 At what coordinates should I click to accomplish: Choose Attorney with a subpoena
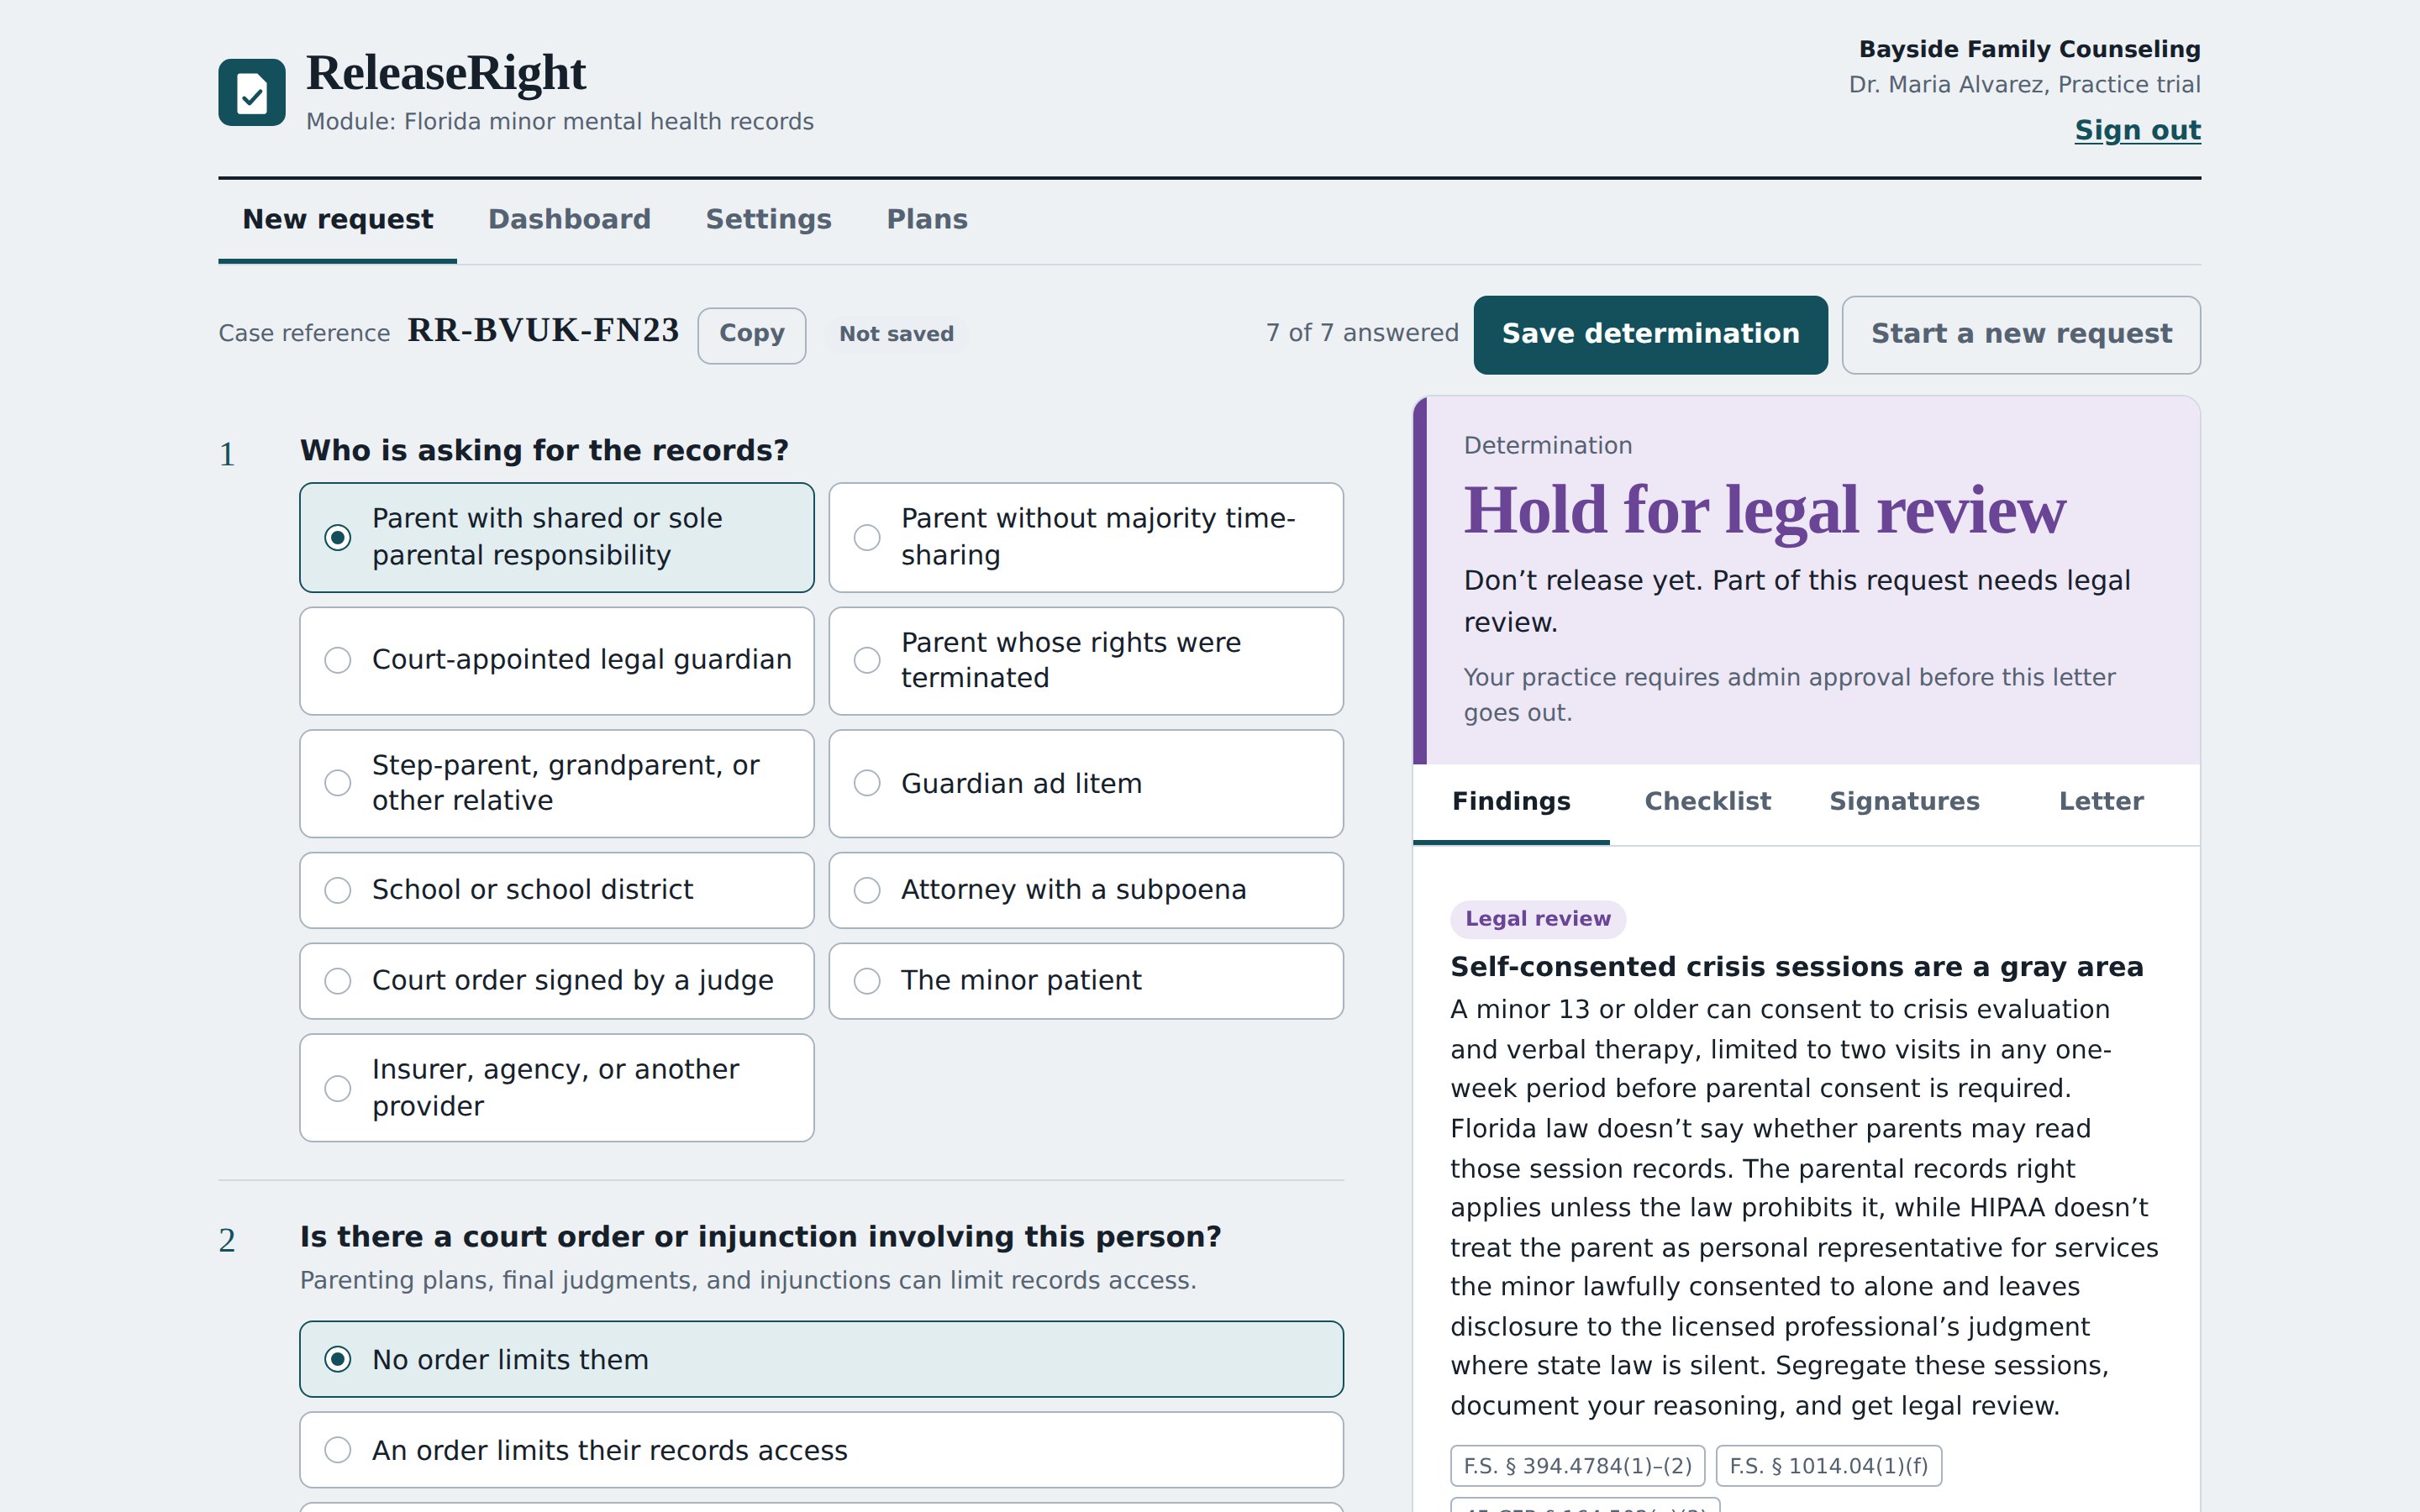[x=1086, y=890]
